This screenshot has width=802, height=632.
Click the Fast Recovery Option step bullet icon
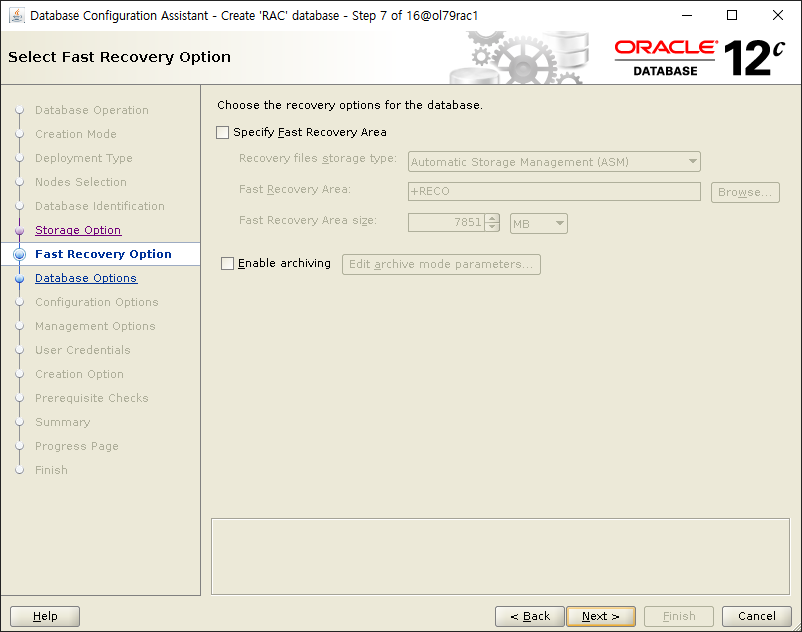point(19,254)
